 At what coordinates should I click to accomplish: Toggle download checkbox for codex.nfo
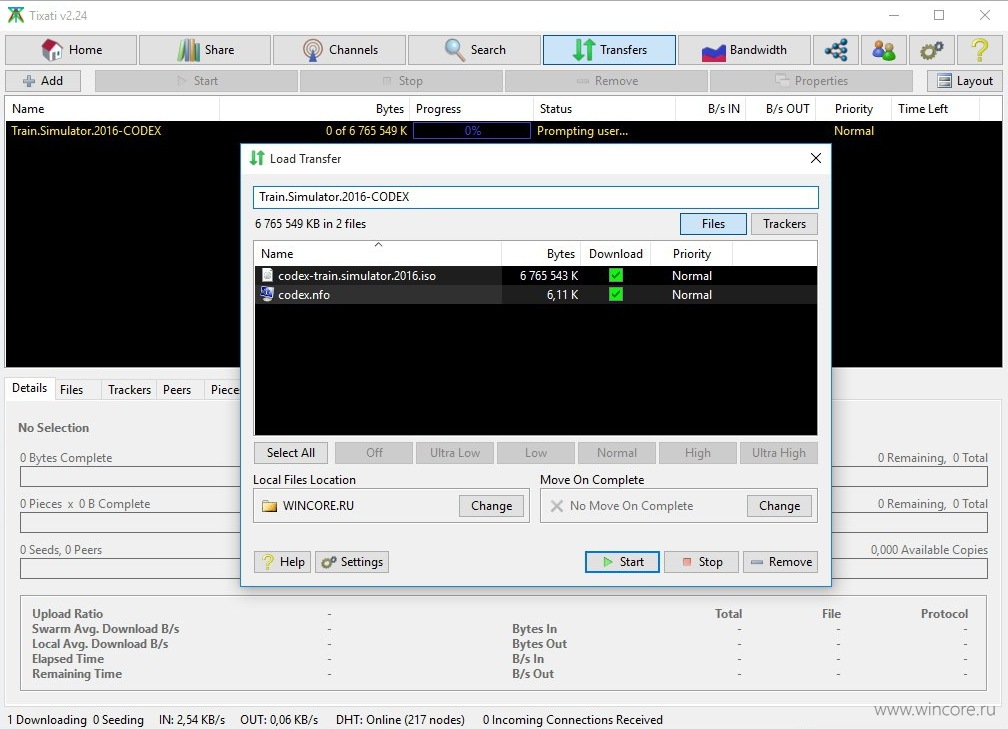coord(616,294)
